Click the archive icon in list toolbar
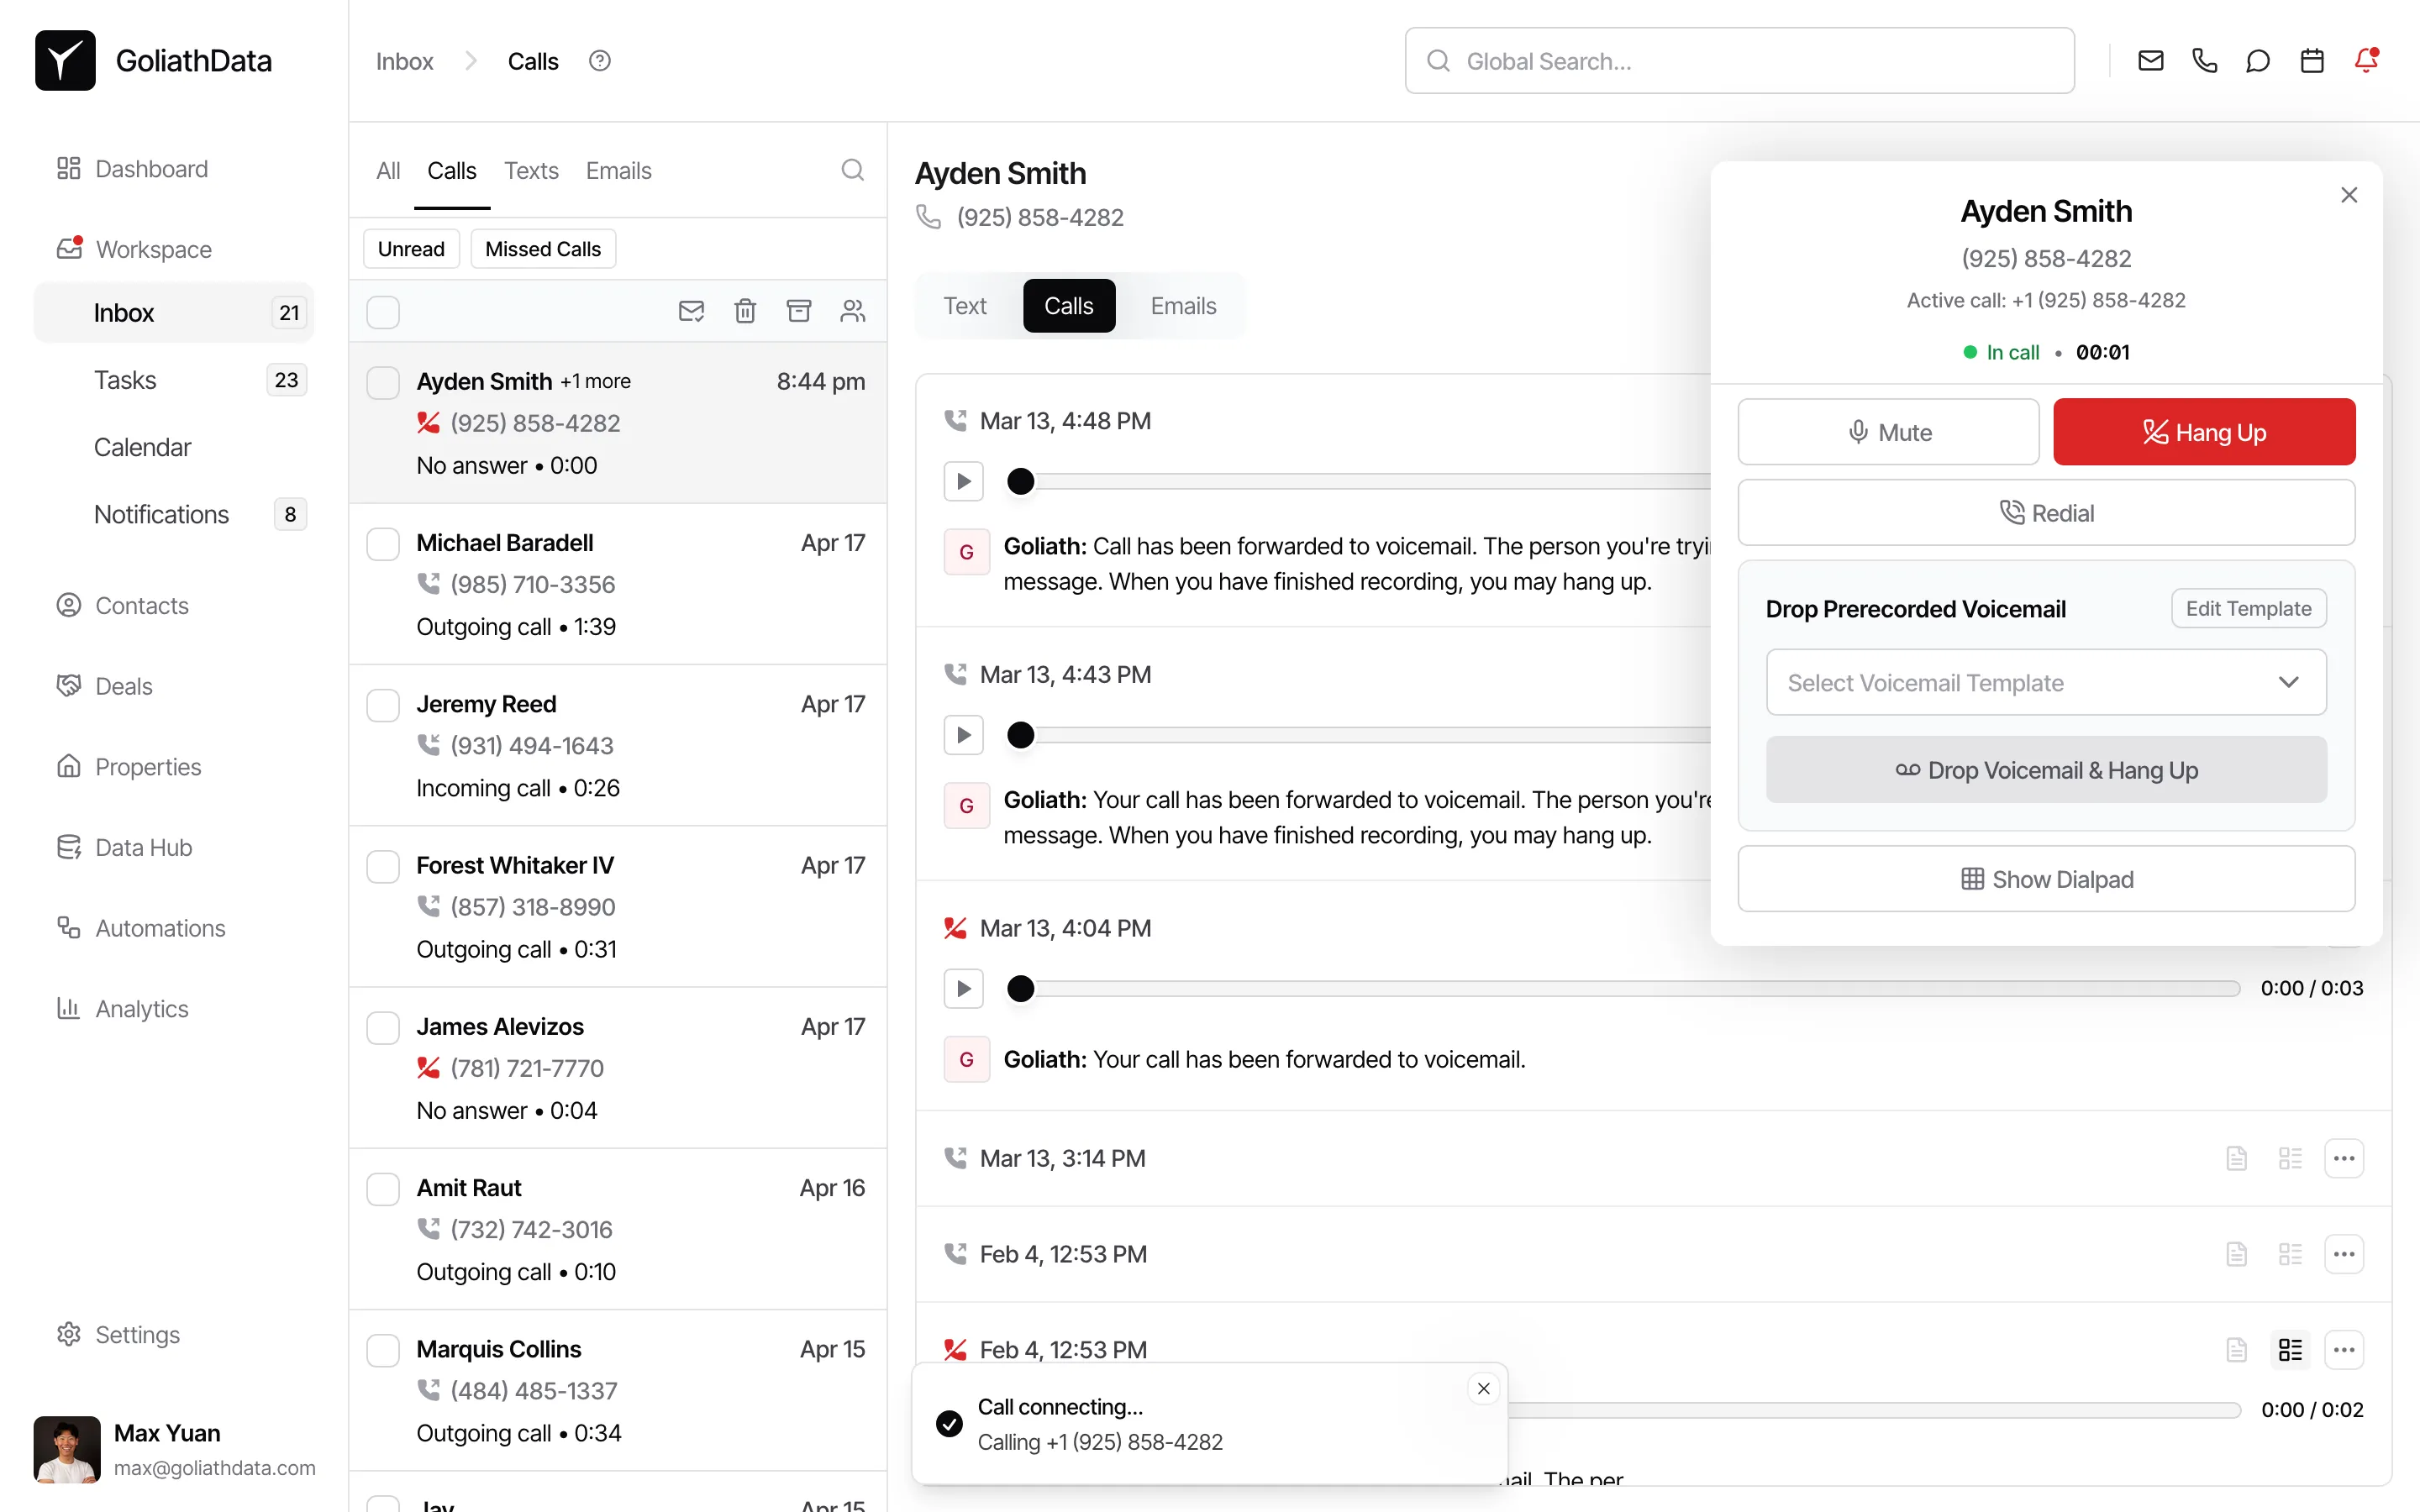2420x1512 pixels. (x=798, y=311)
